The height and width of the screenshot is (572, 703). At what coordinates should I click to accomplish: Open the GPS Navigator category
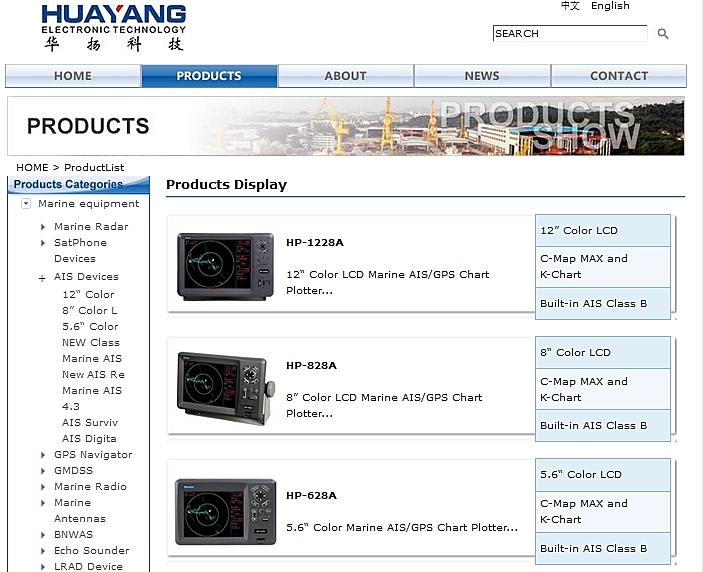coord(93,455)
